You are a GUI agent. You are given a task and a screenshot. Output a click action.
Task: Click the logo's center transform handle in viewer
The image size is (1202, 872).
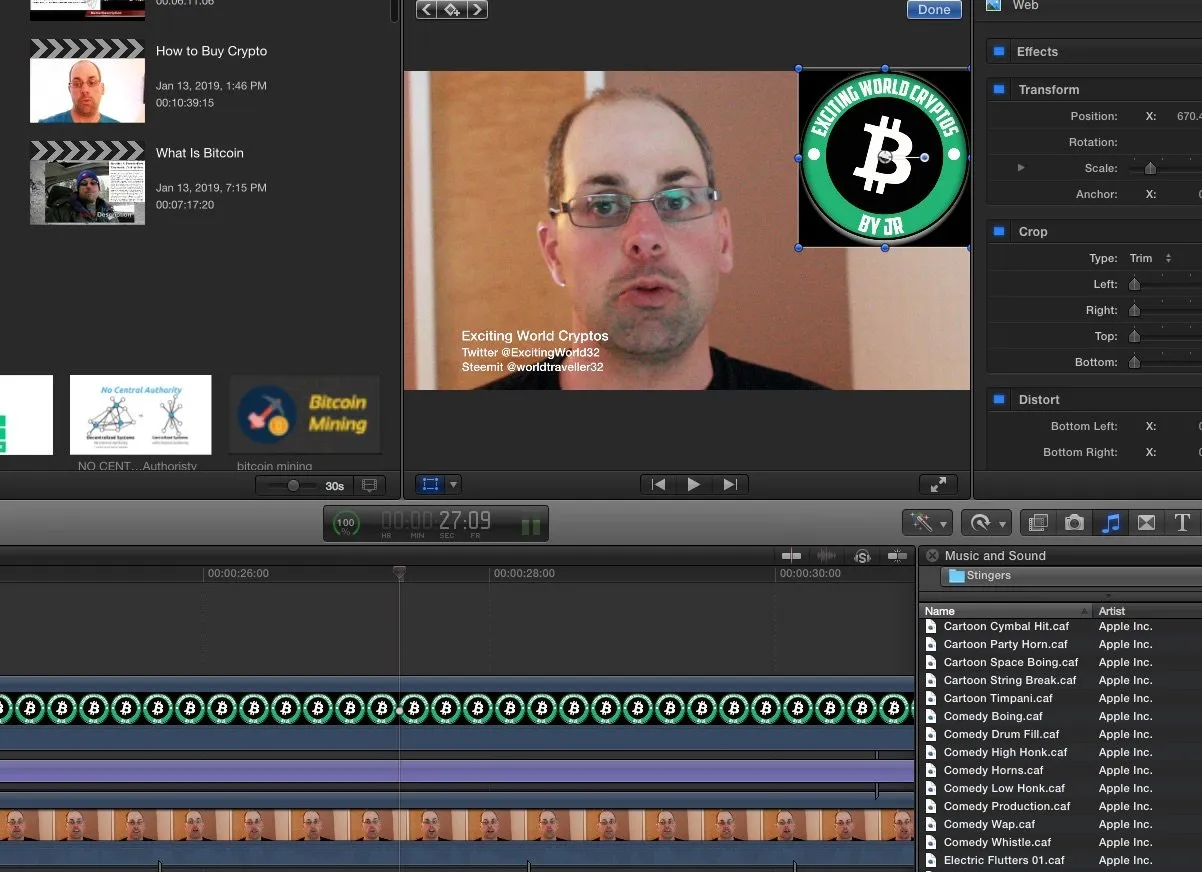pyautogui.click(x=885, y=158)
